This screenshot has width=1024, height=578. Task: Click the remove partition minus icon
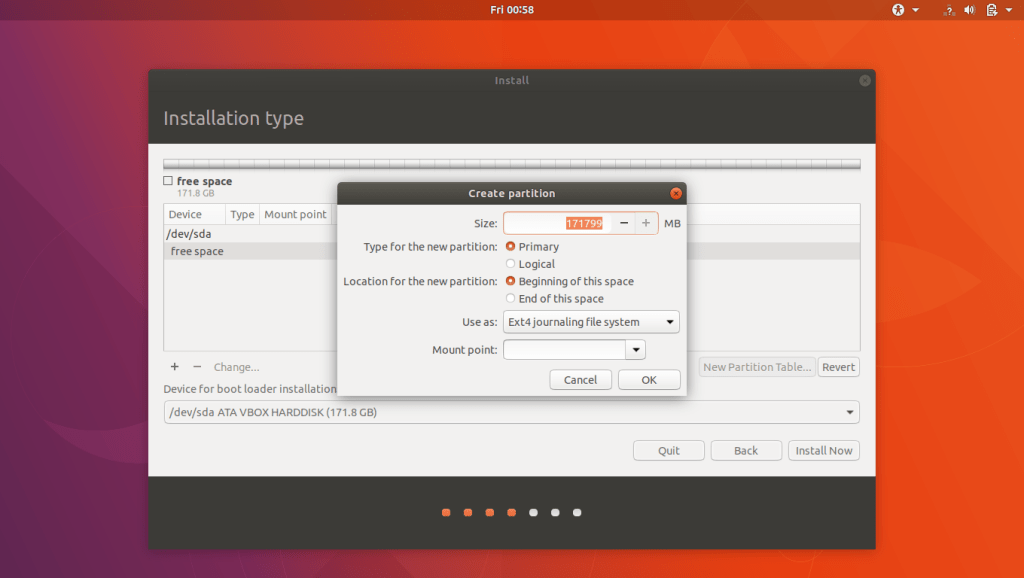(197, 367)
